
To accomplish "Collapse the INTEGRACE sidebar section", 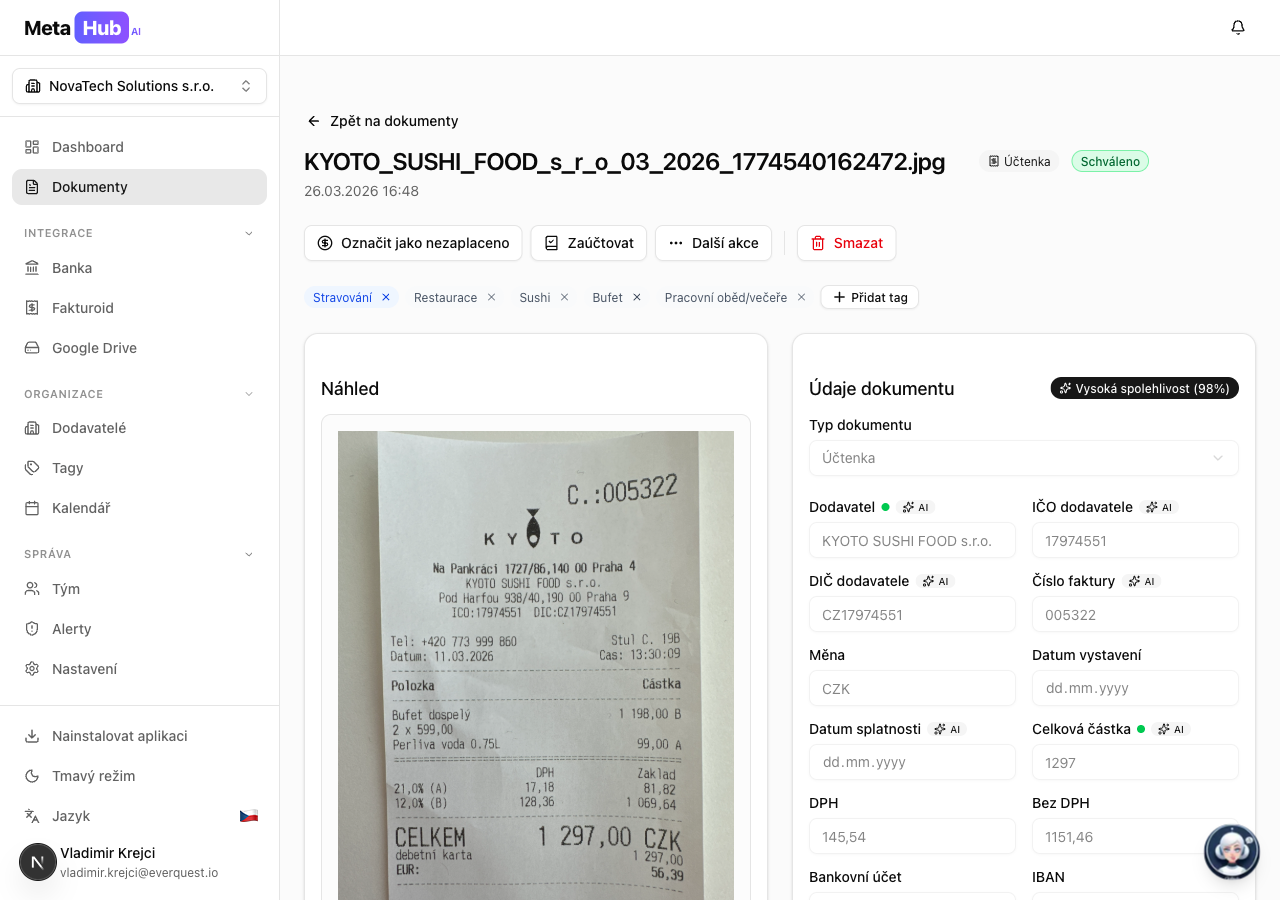I will tap(248, 233).
